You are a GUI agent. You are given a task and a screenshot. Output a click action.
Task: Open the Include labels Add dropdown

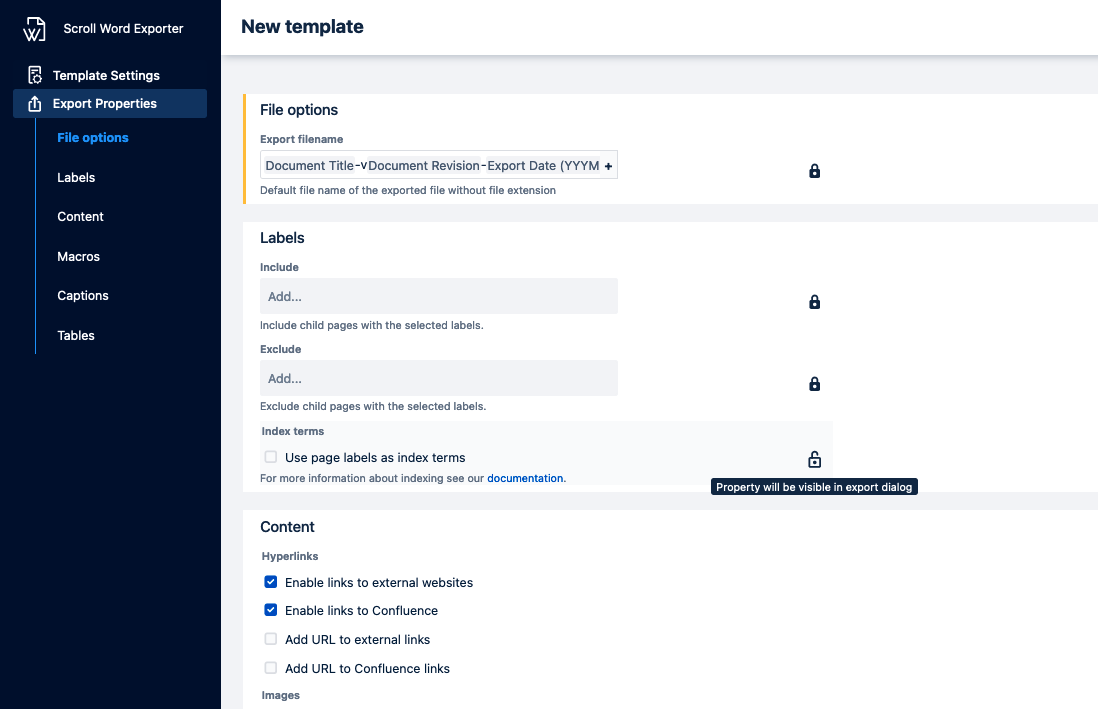438,296
